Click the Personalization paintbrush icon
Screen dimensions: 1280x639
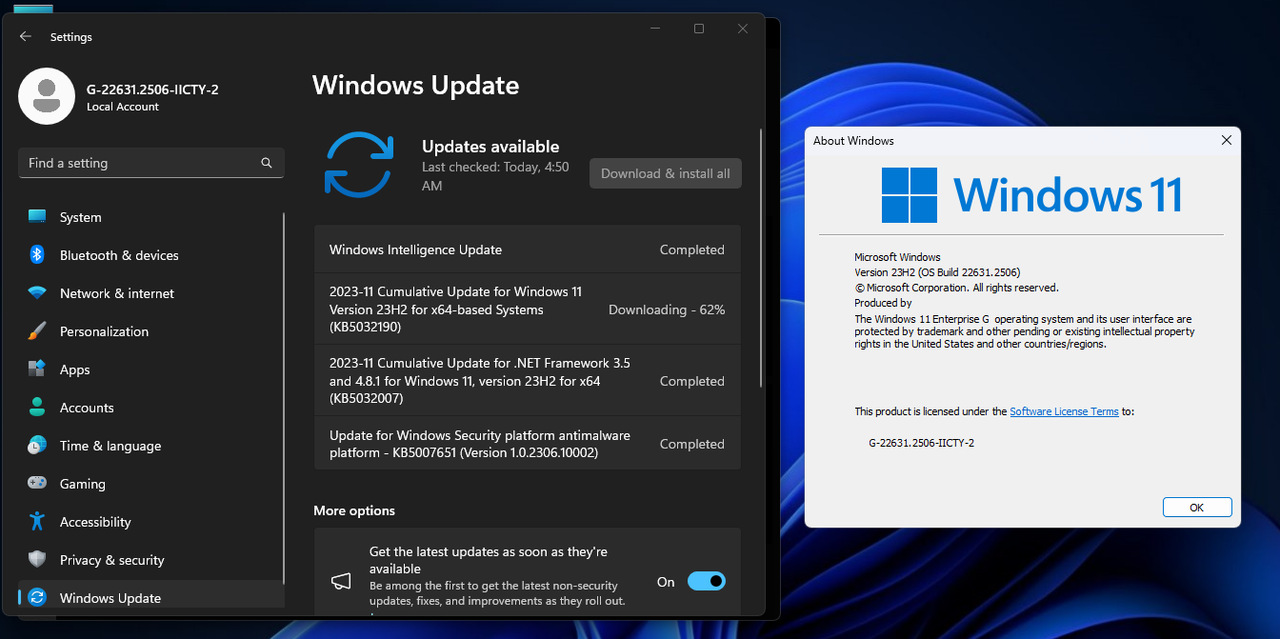coord(37,331)
